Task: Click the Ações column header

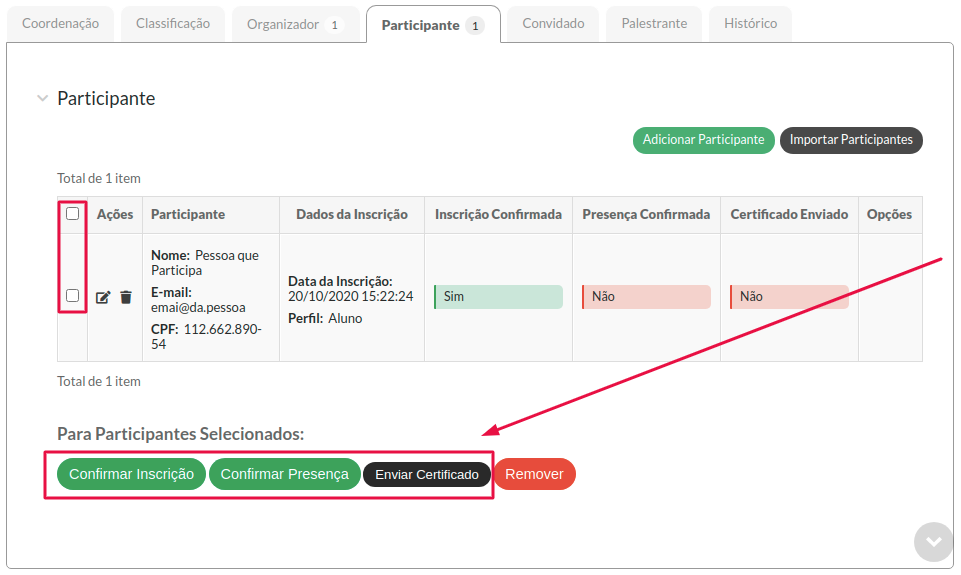Action: pos(115,215)
